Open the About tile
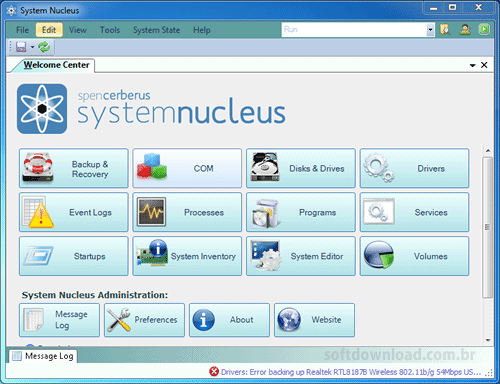The height and width of the screenshot is (384, 500). [229, 320]
